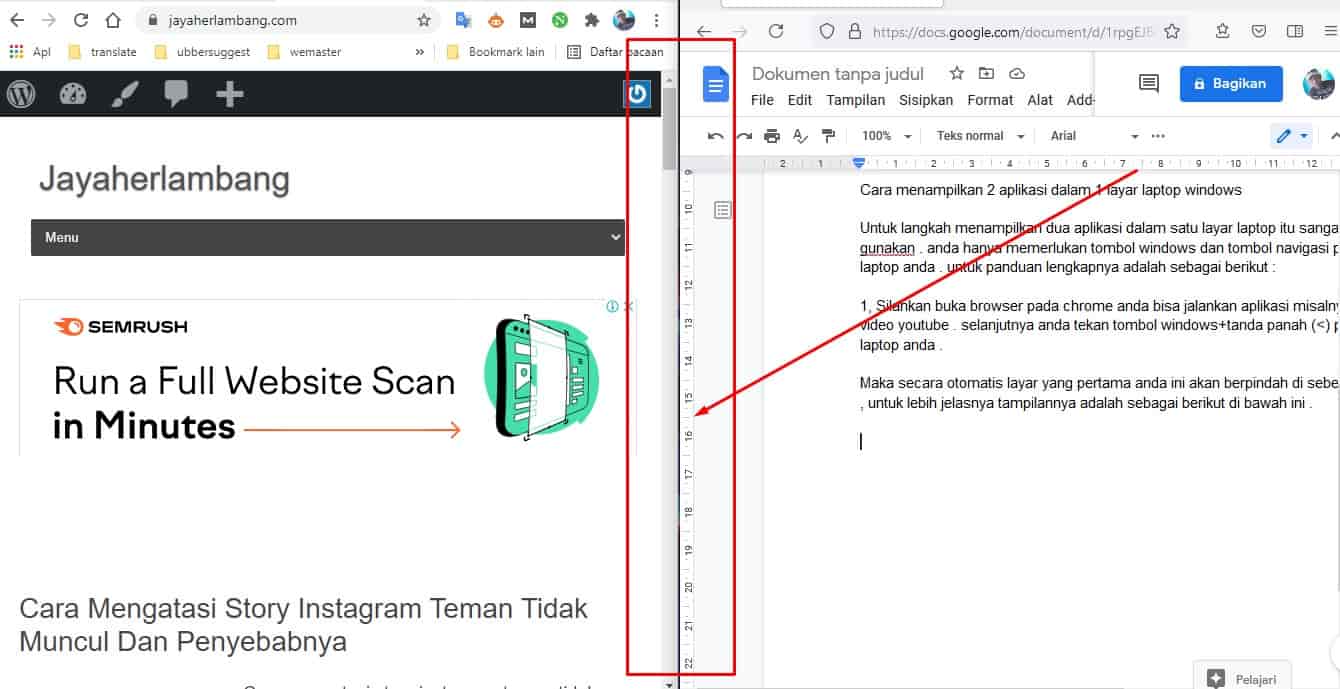The image size is (1340, 689).
Task: Open the orange Ubersuggest extension icon
Action: 495,20
